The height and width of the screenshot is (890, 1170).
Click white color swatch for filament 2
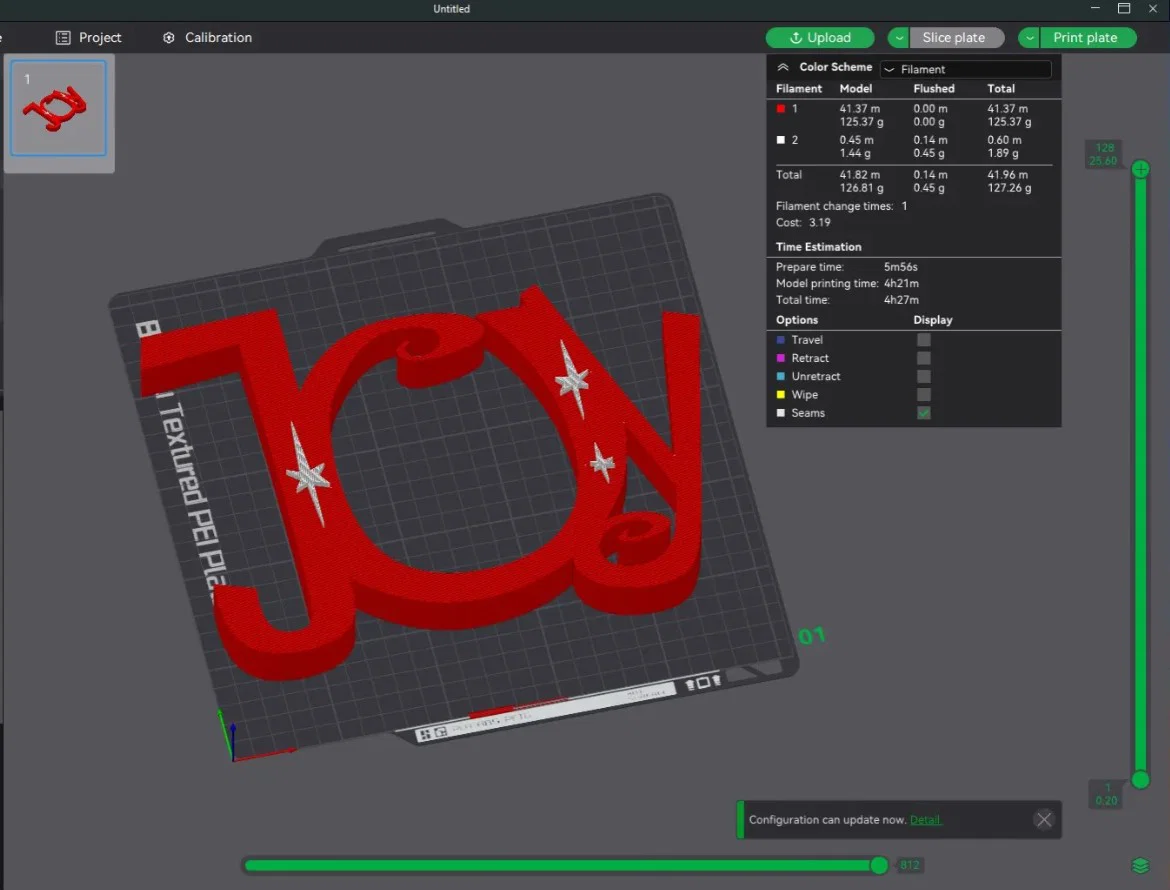click(780, 140)
